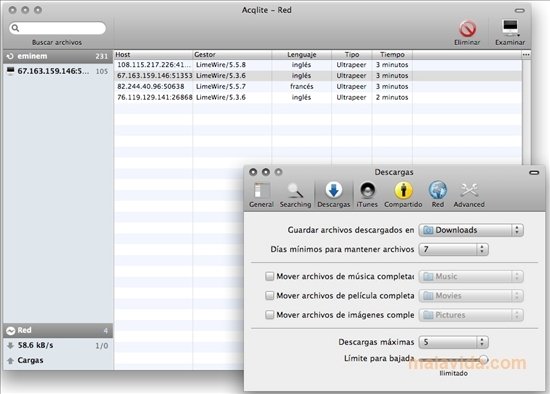Click the Buscar archivos search field
The width and height of the screenshot is (550, 394).
[58, 28]
